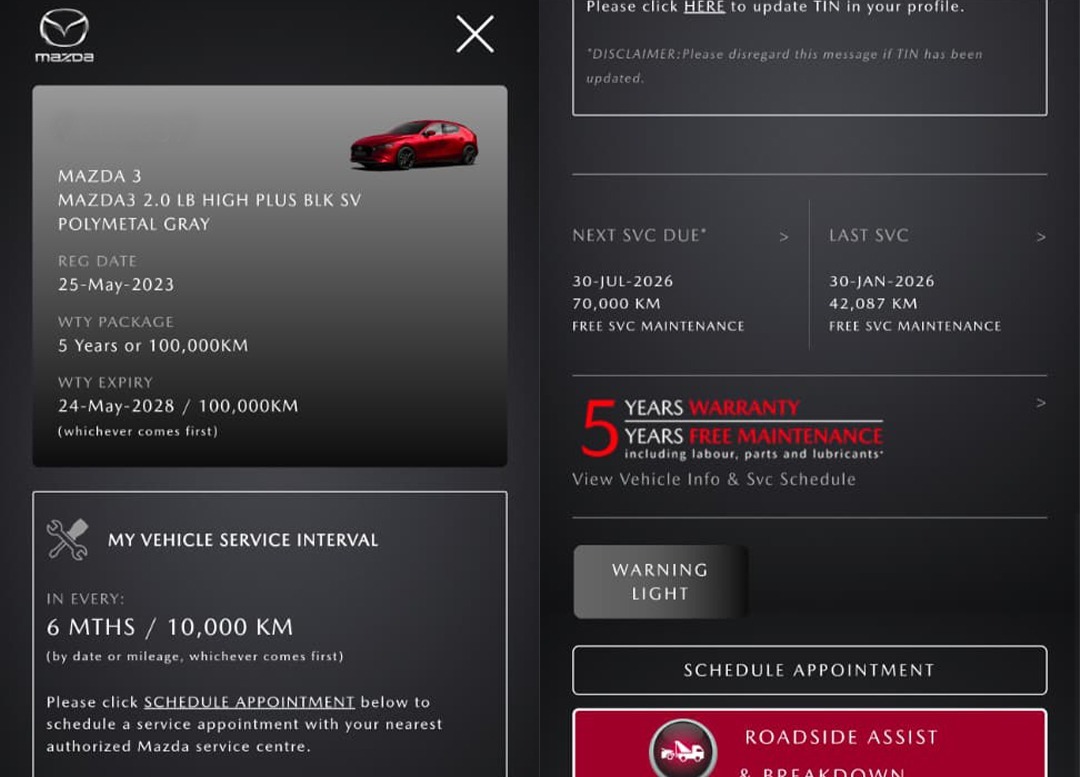Select the MY VEHICLE SERVICE INTERVAL heading
Image resolution: width=1080 pixels, height=777 pixels.
pyautogui.click(x=242, y=540)
